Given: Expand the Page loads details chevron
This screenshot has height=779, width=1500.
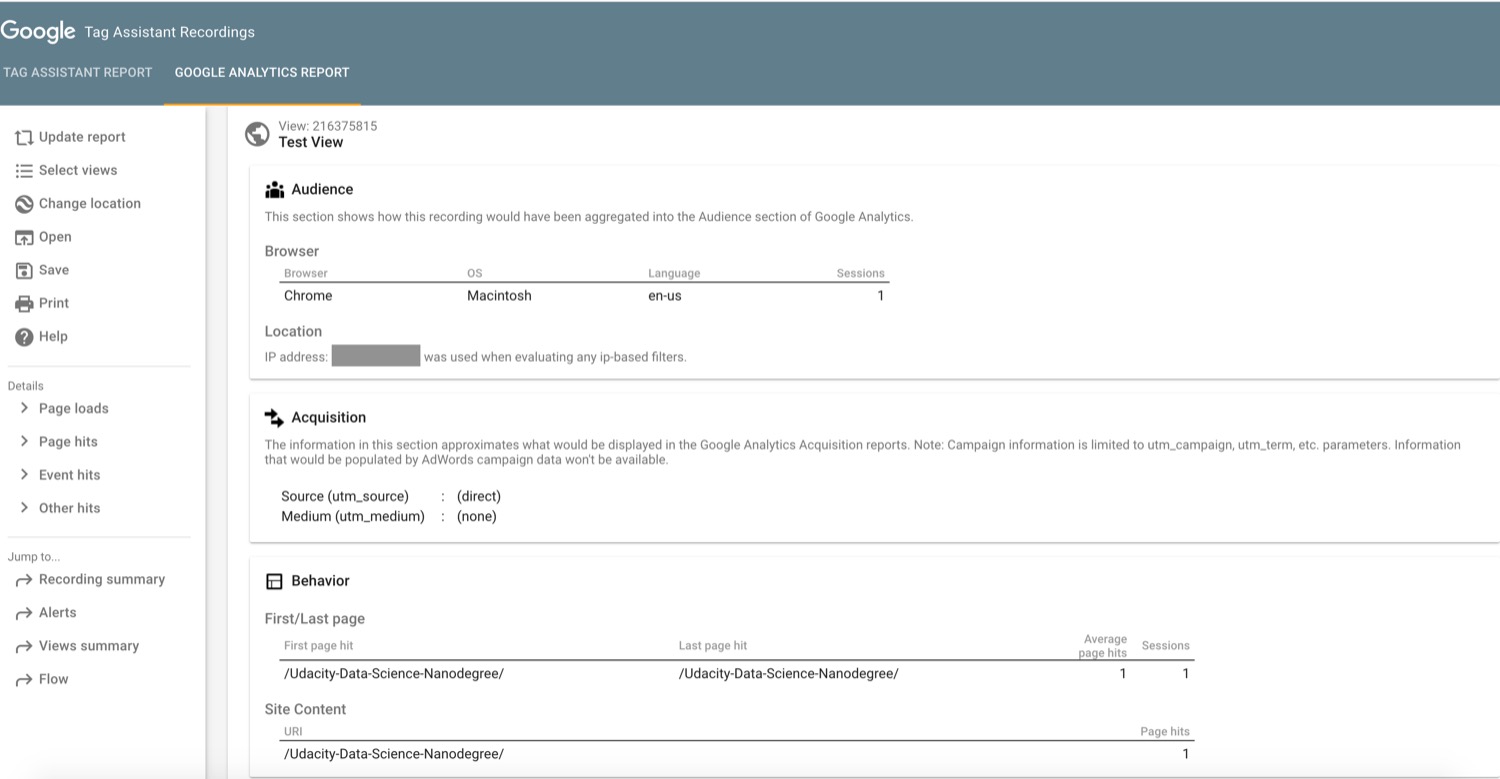Looking at the screenshot, I should click(x=24, y=408).
